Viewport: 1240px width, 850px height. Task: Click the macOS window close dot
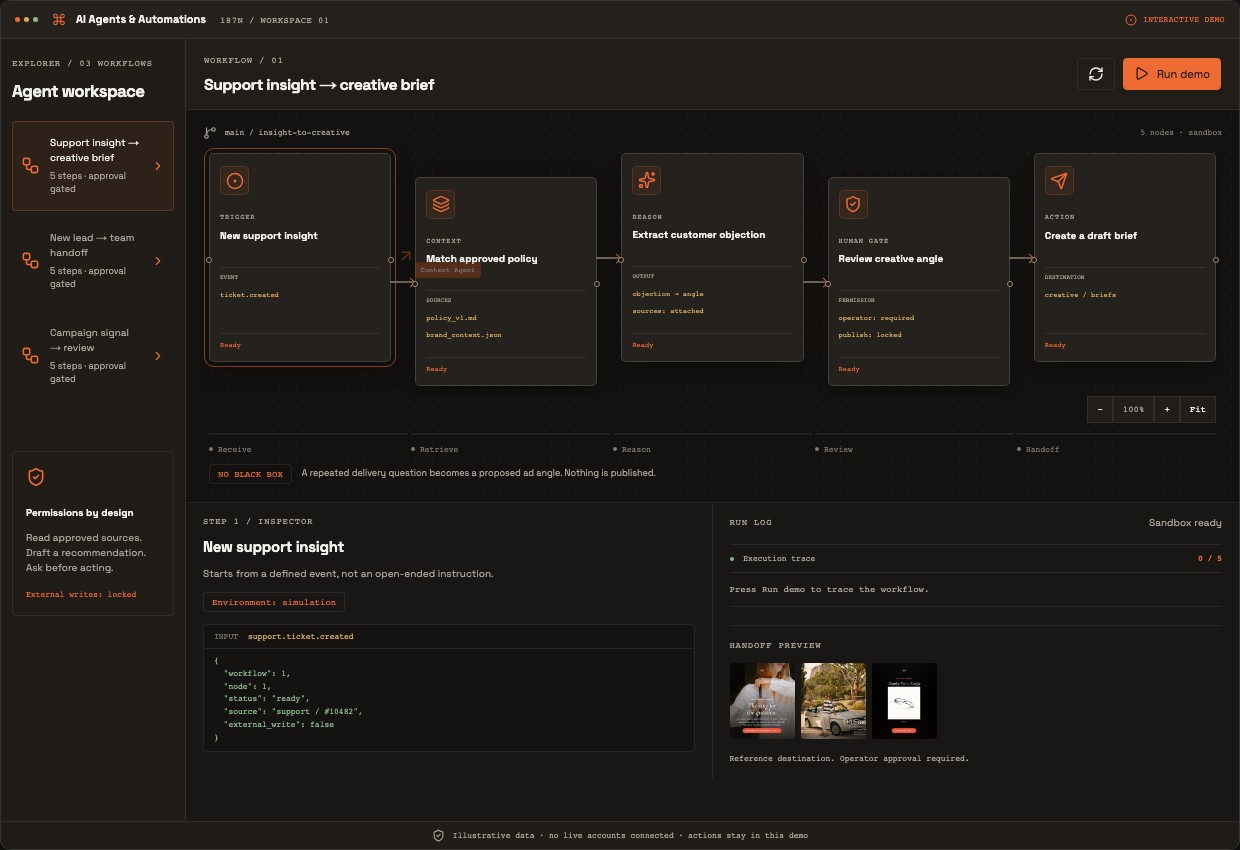coord(17,19)
